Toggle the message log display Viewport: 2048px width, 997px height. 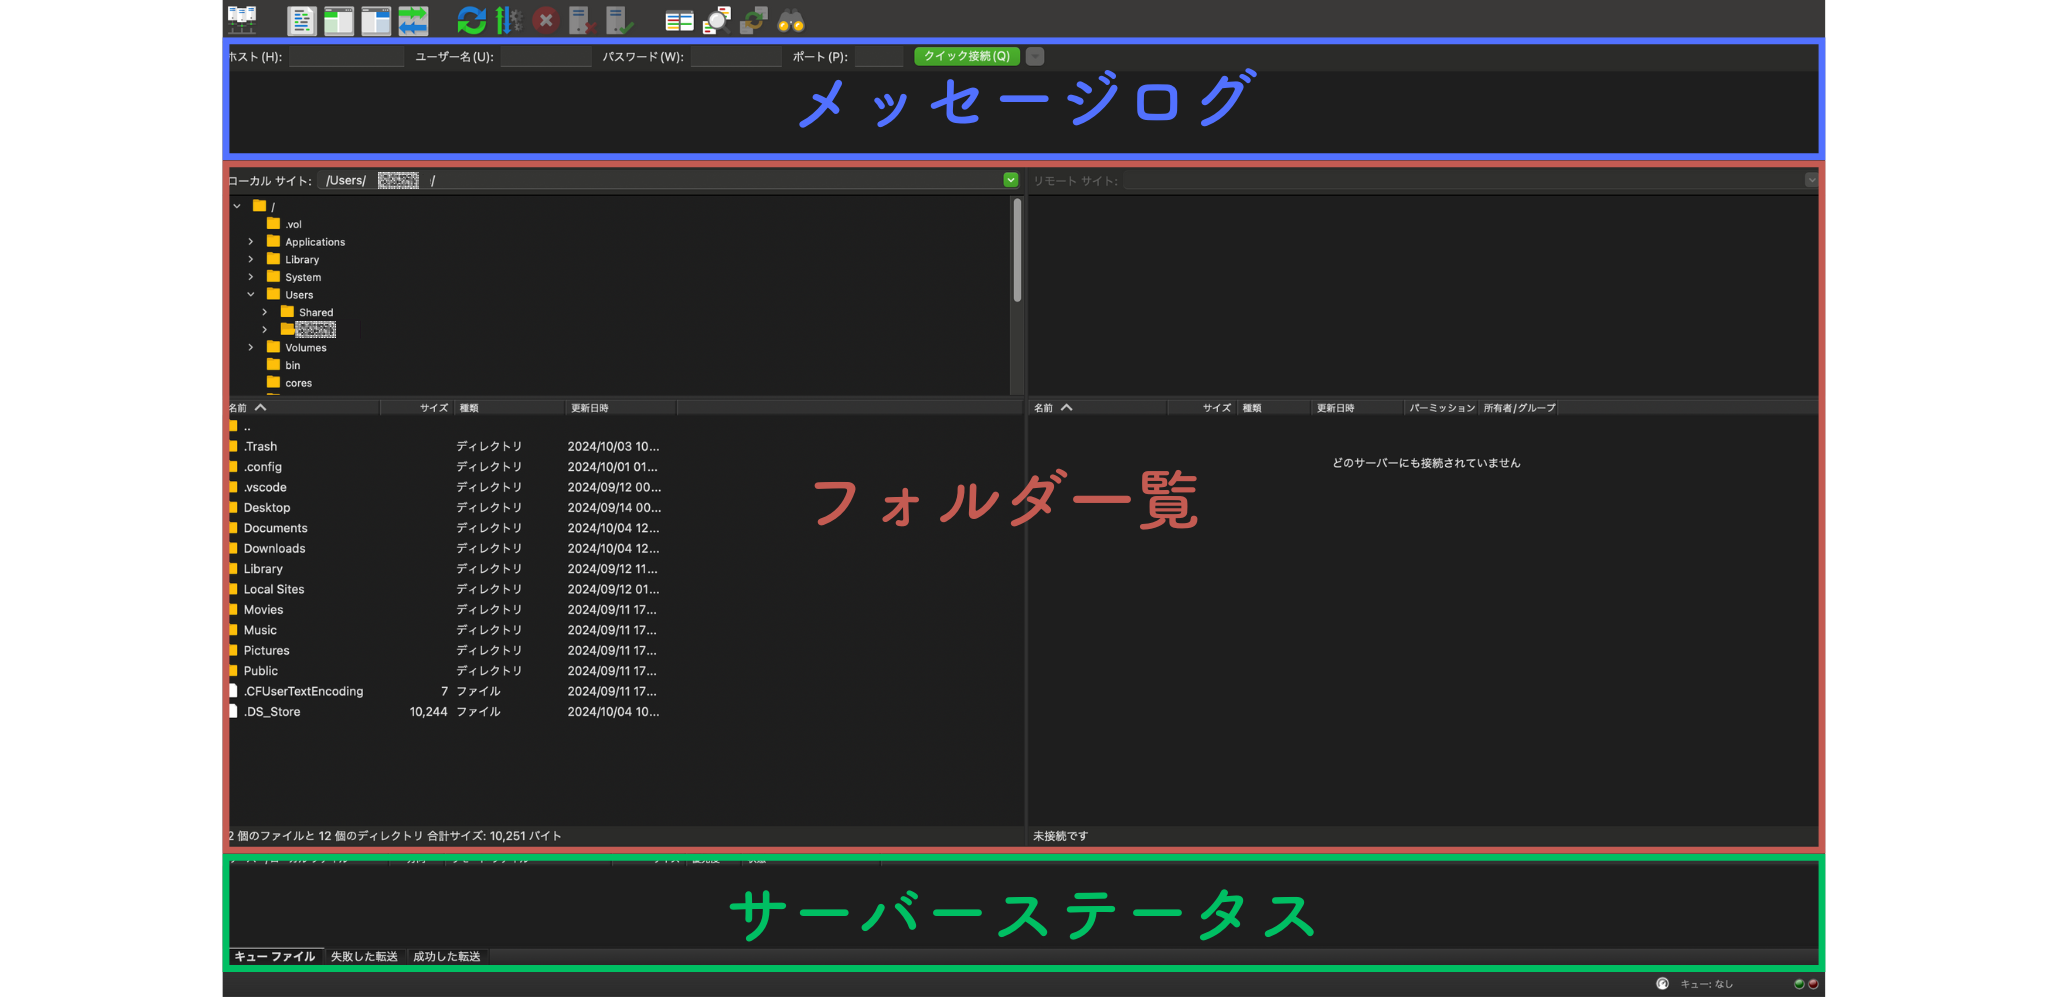coord(302,19)
